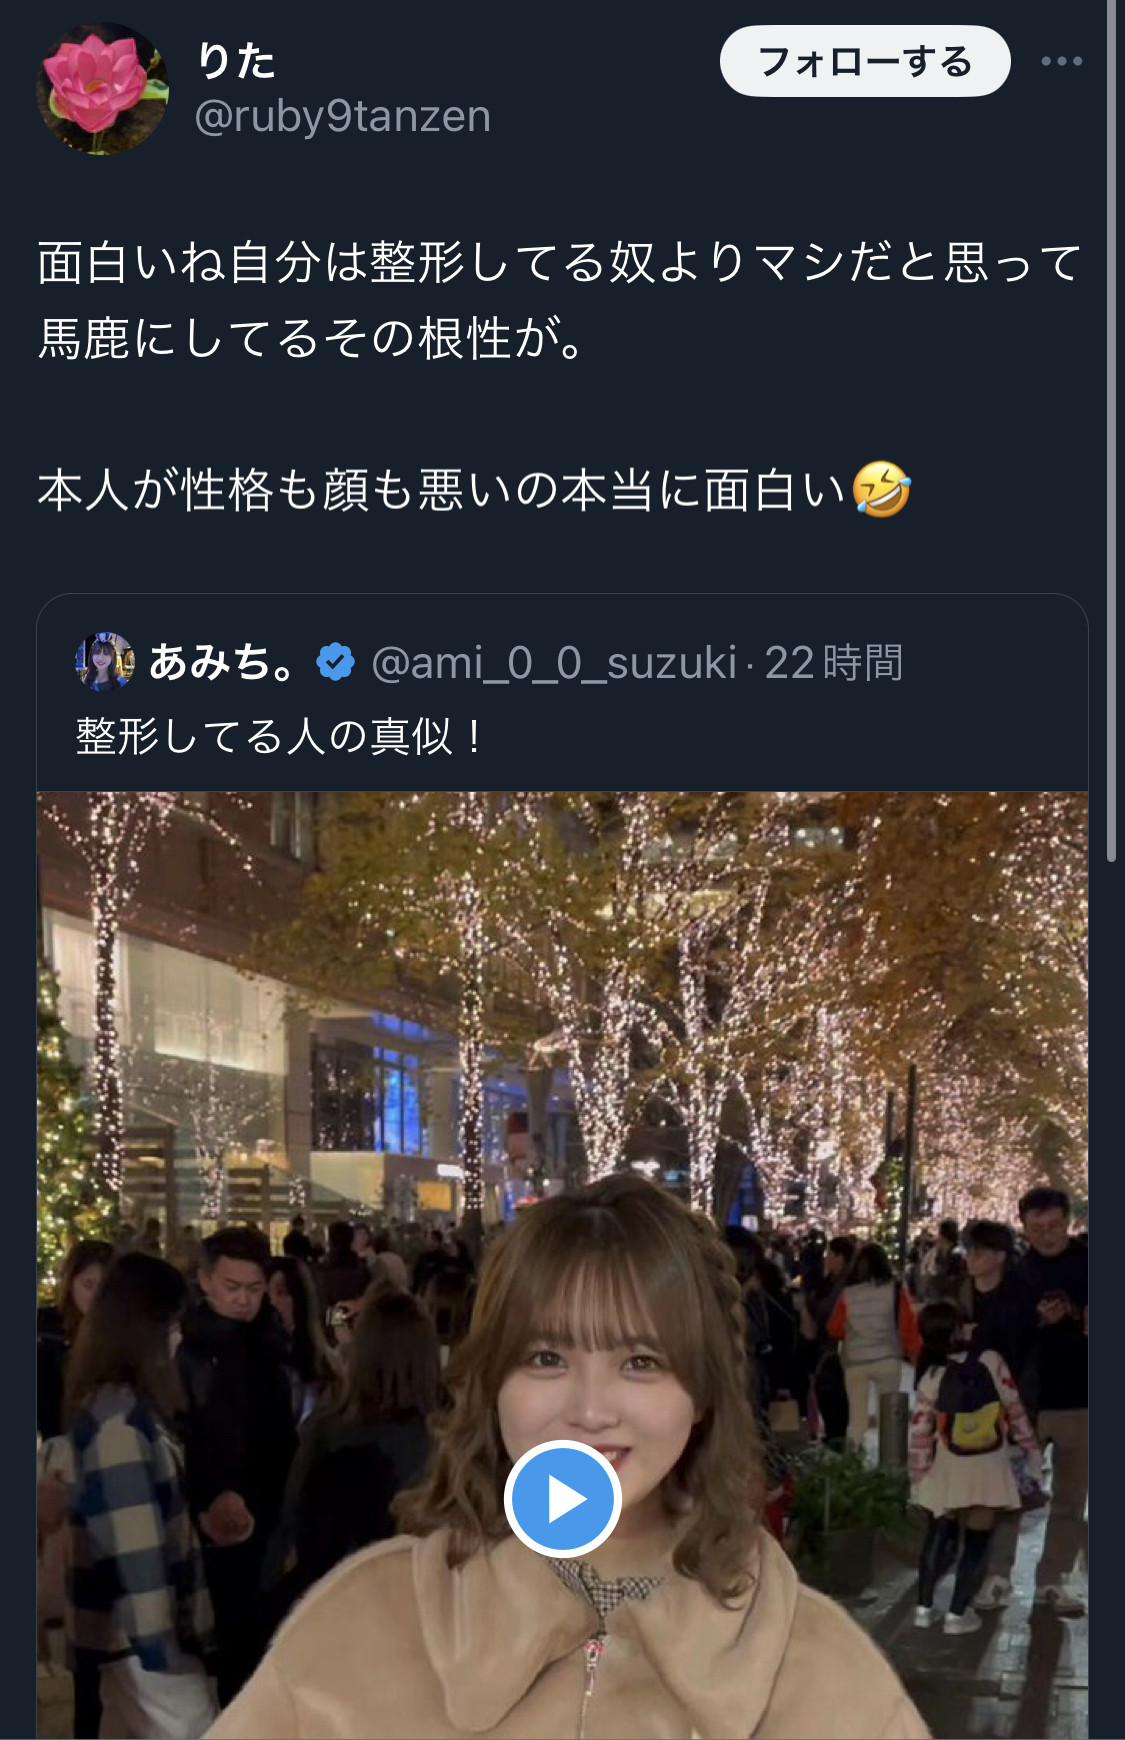Viewport: 1125px width, 1740px height.
Task: Click the フォローする follow button
Action: pyautogui.click(x=865, y=61)
